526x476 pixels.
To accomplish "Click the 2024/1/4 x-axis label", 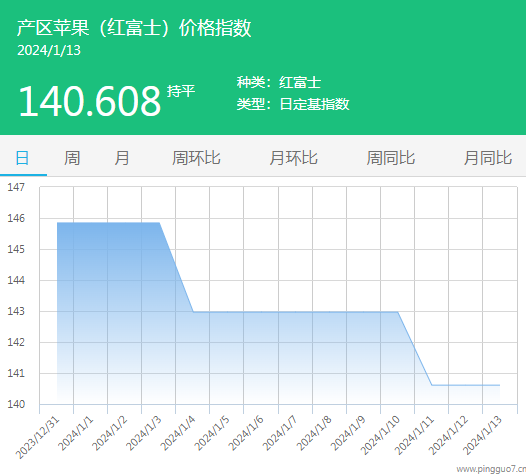I will click(x=178, y=433).
